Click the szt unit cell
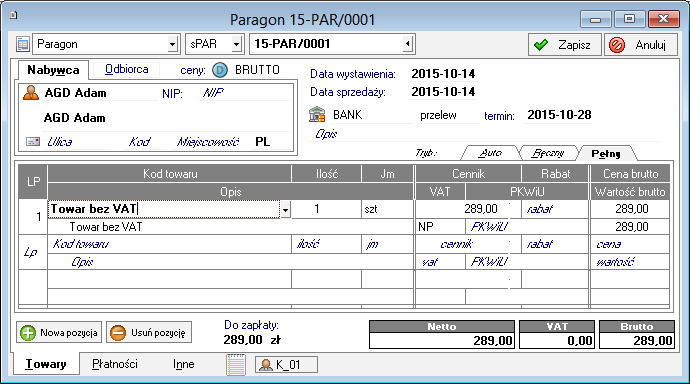The height and width of the screenshot is (384, 690). click(x=387, y=209)
